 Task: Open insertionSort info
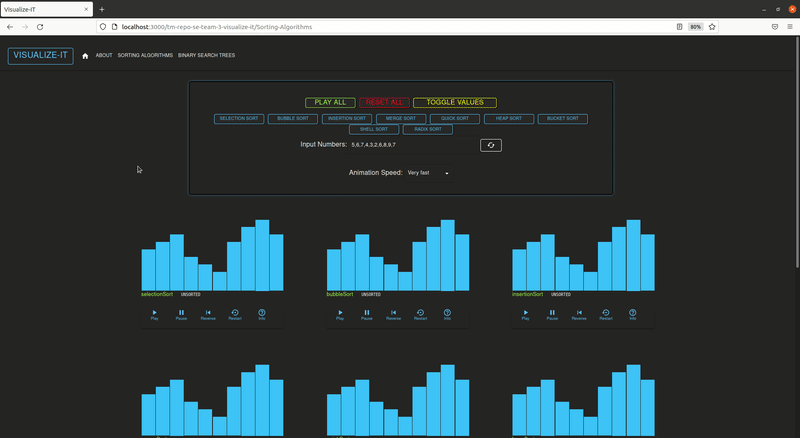633,314
